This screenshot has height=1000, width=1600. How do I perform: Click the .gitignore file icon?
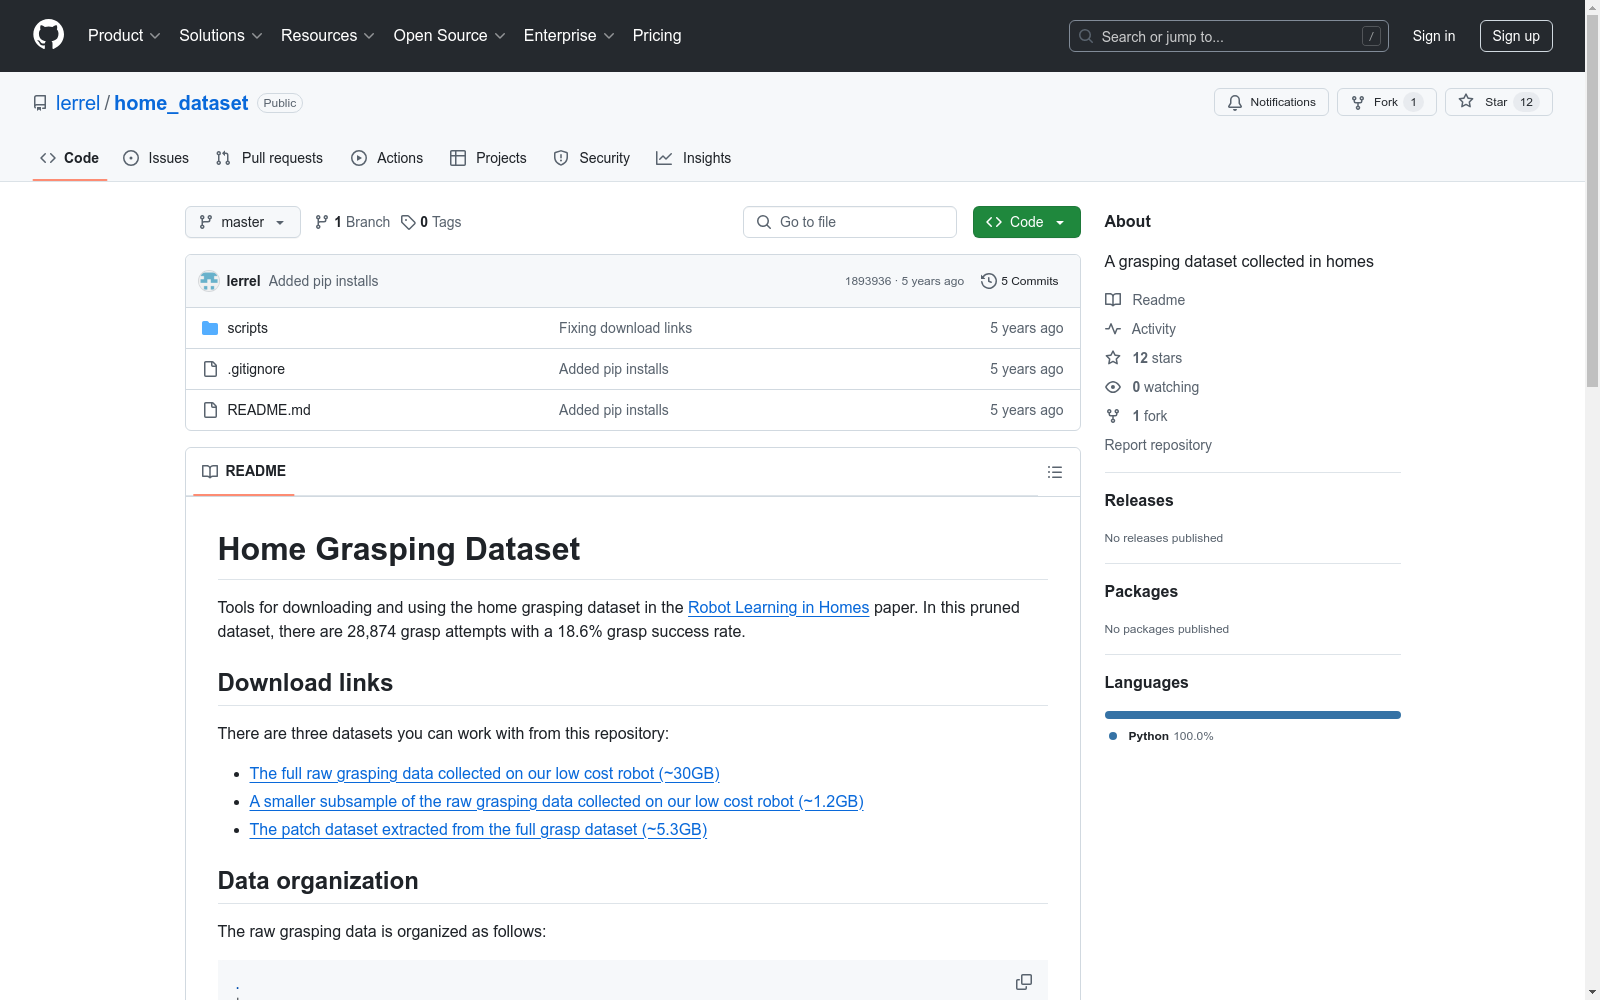(210, 369)
